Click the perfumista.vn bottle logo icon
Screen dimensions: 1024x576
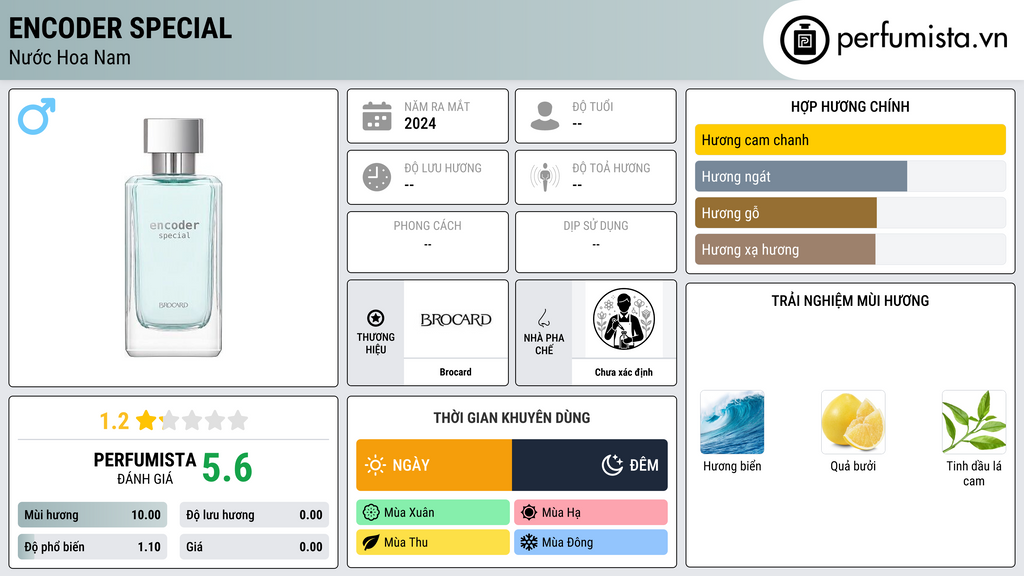click(804, 40)
